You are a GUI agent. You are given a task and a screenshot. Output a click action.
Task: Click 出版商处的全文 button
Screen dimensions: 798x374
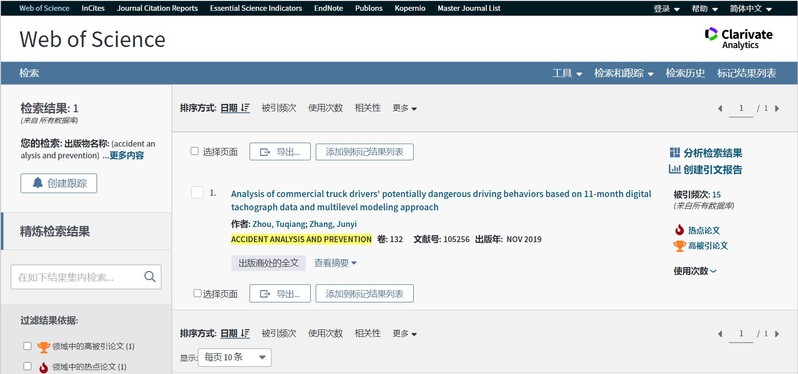point(268,263)
